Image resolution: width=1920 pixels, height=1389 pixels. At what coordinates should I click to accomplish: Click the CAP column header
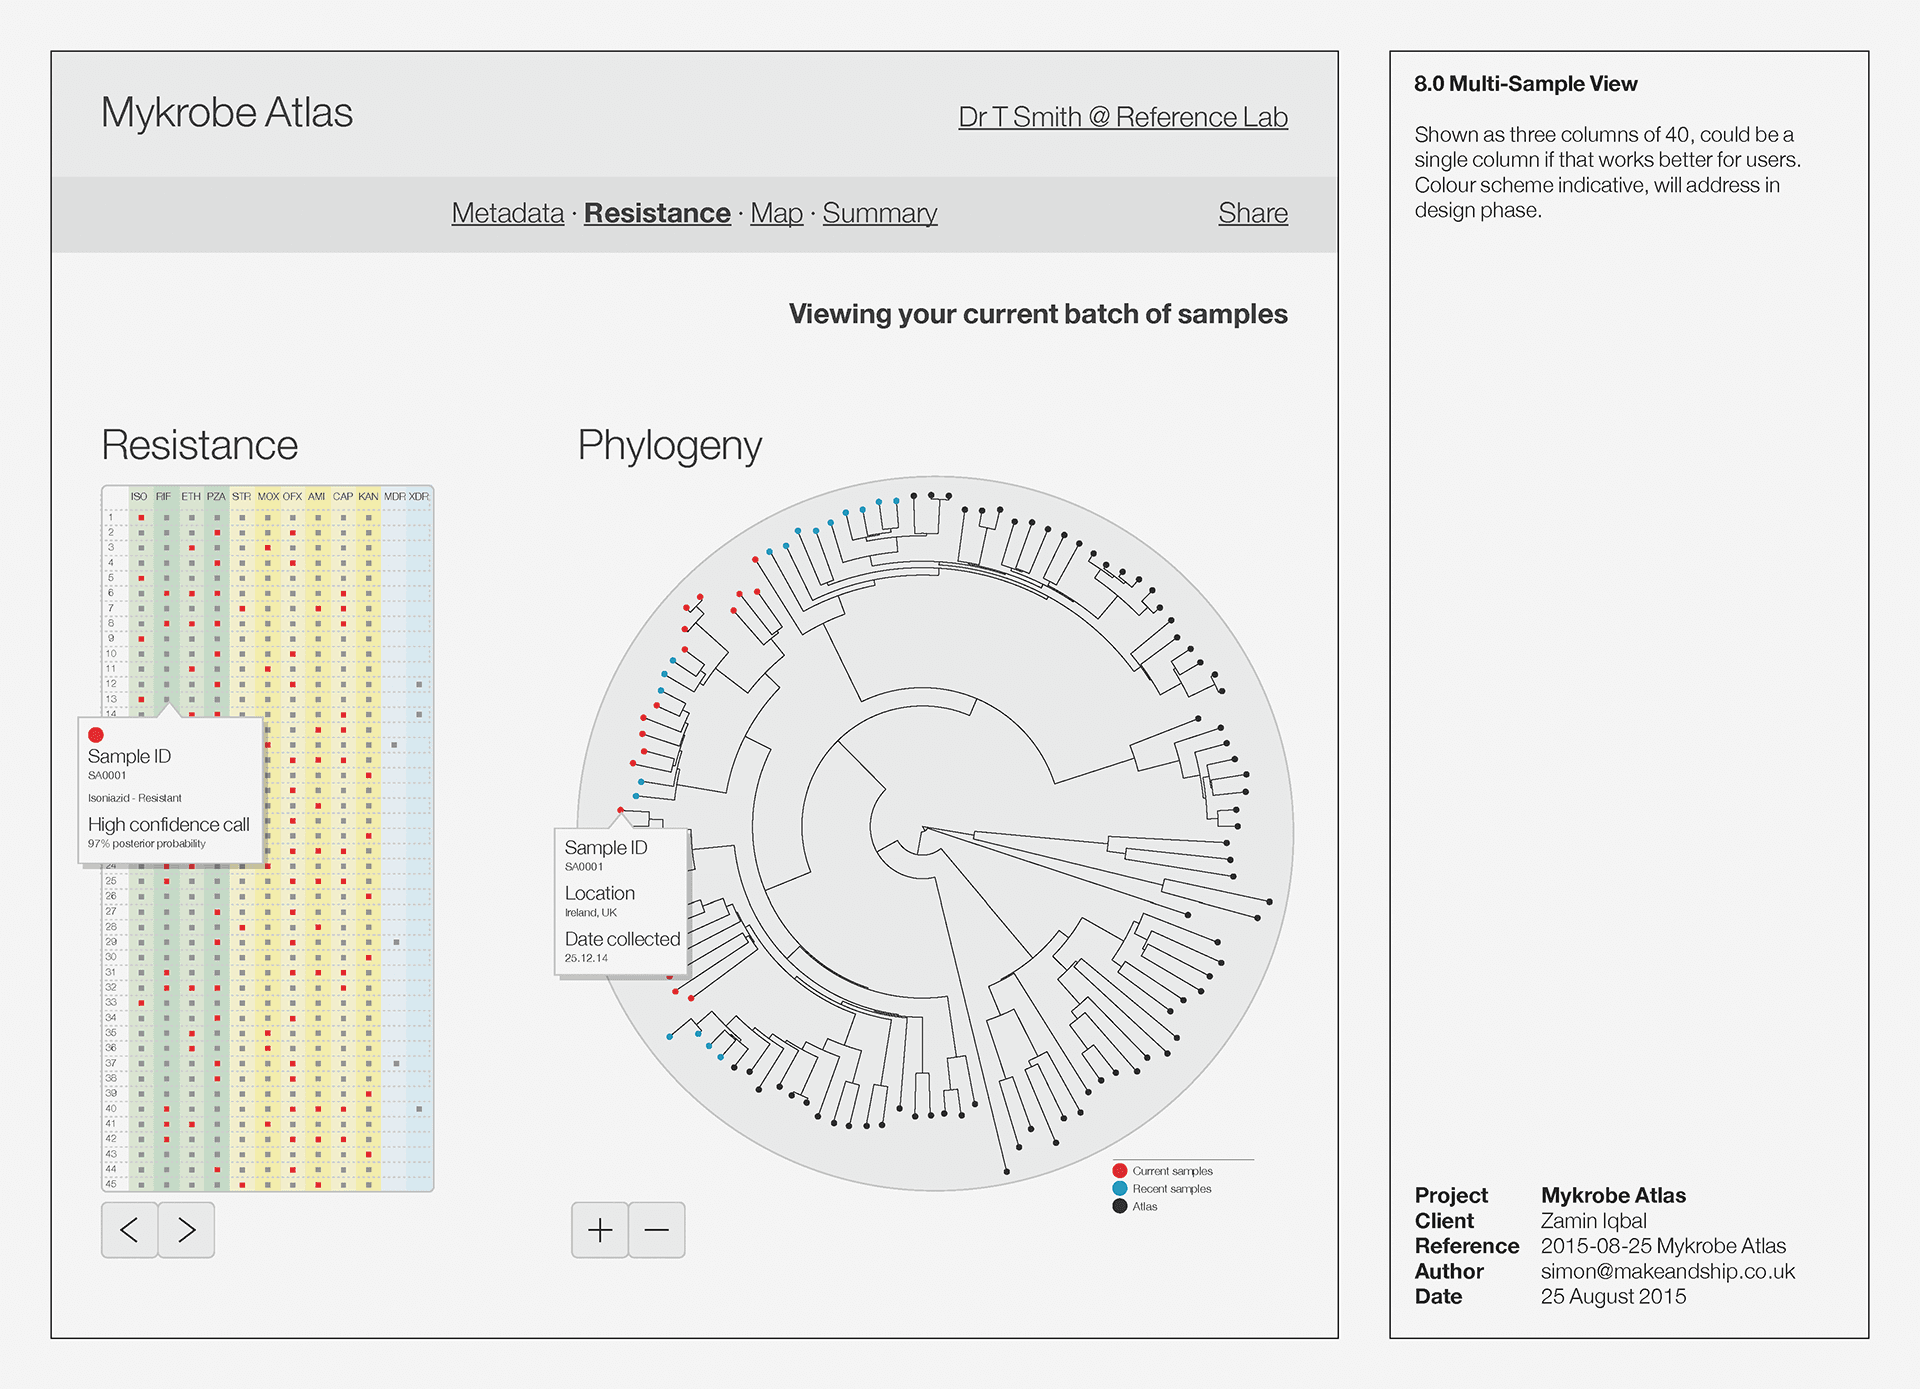[x=343, y=497]
